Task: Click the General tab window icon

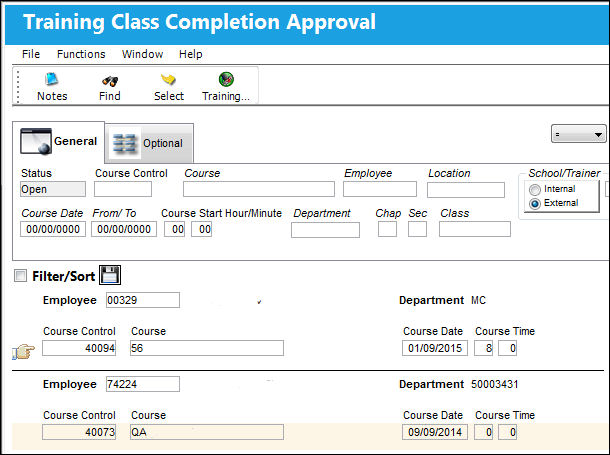Action: (x=36, y=141)
